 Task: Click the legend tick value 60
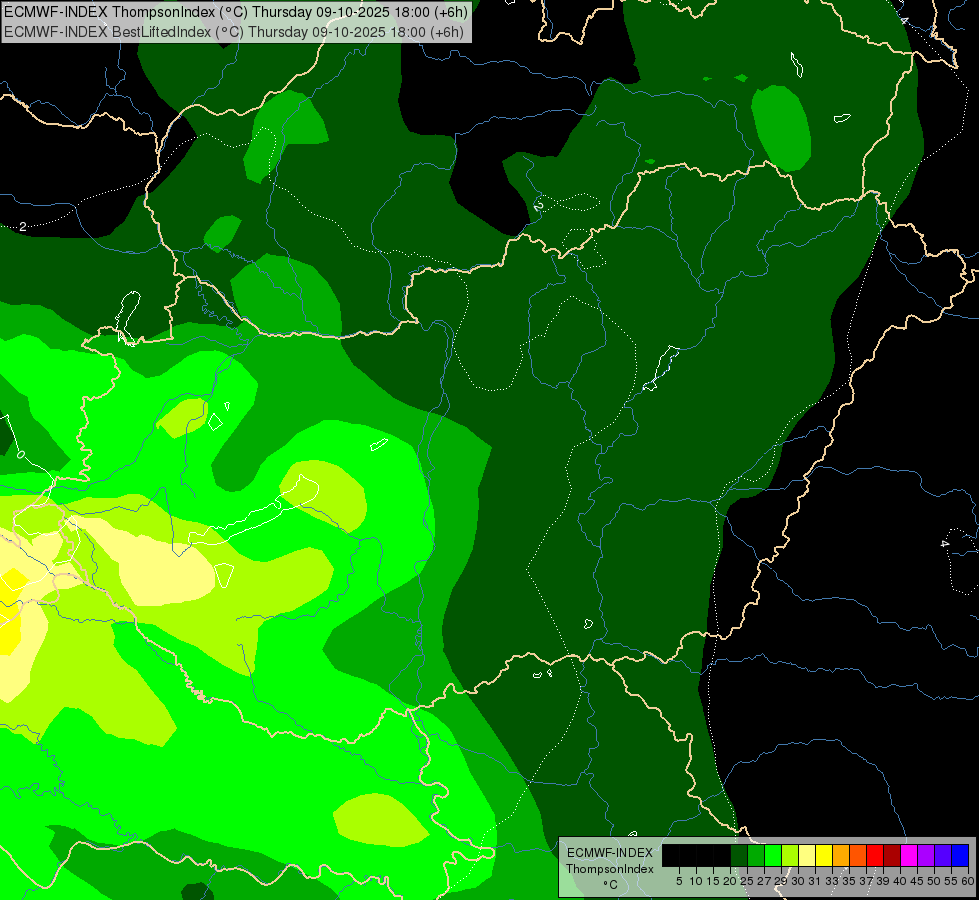(968, 881)
